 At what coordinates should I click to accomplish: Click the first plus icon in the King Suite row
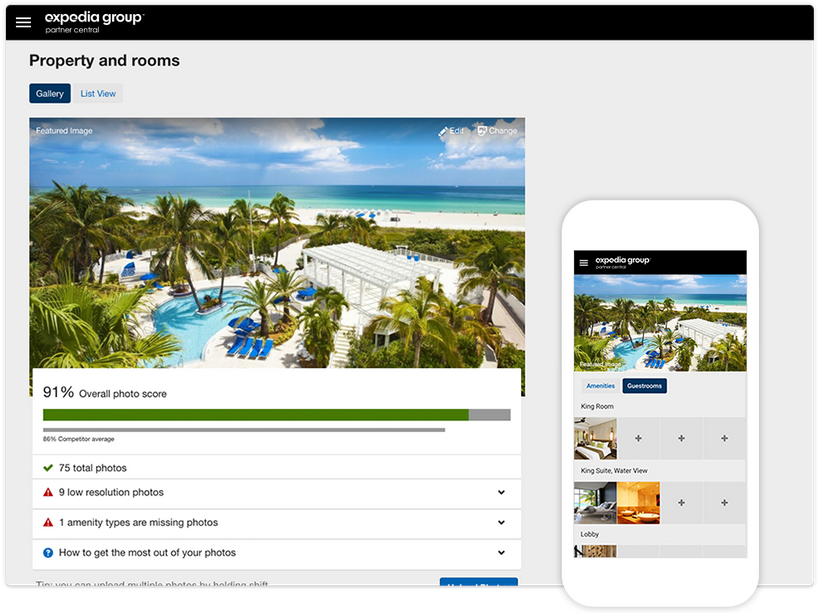[681, 503]
